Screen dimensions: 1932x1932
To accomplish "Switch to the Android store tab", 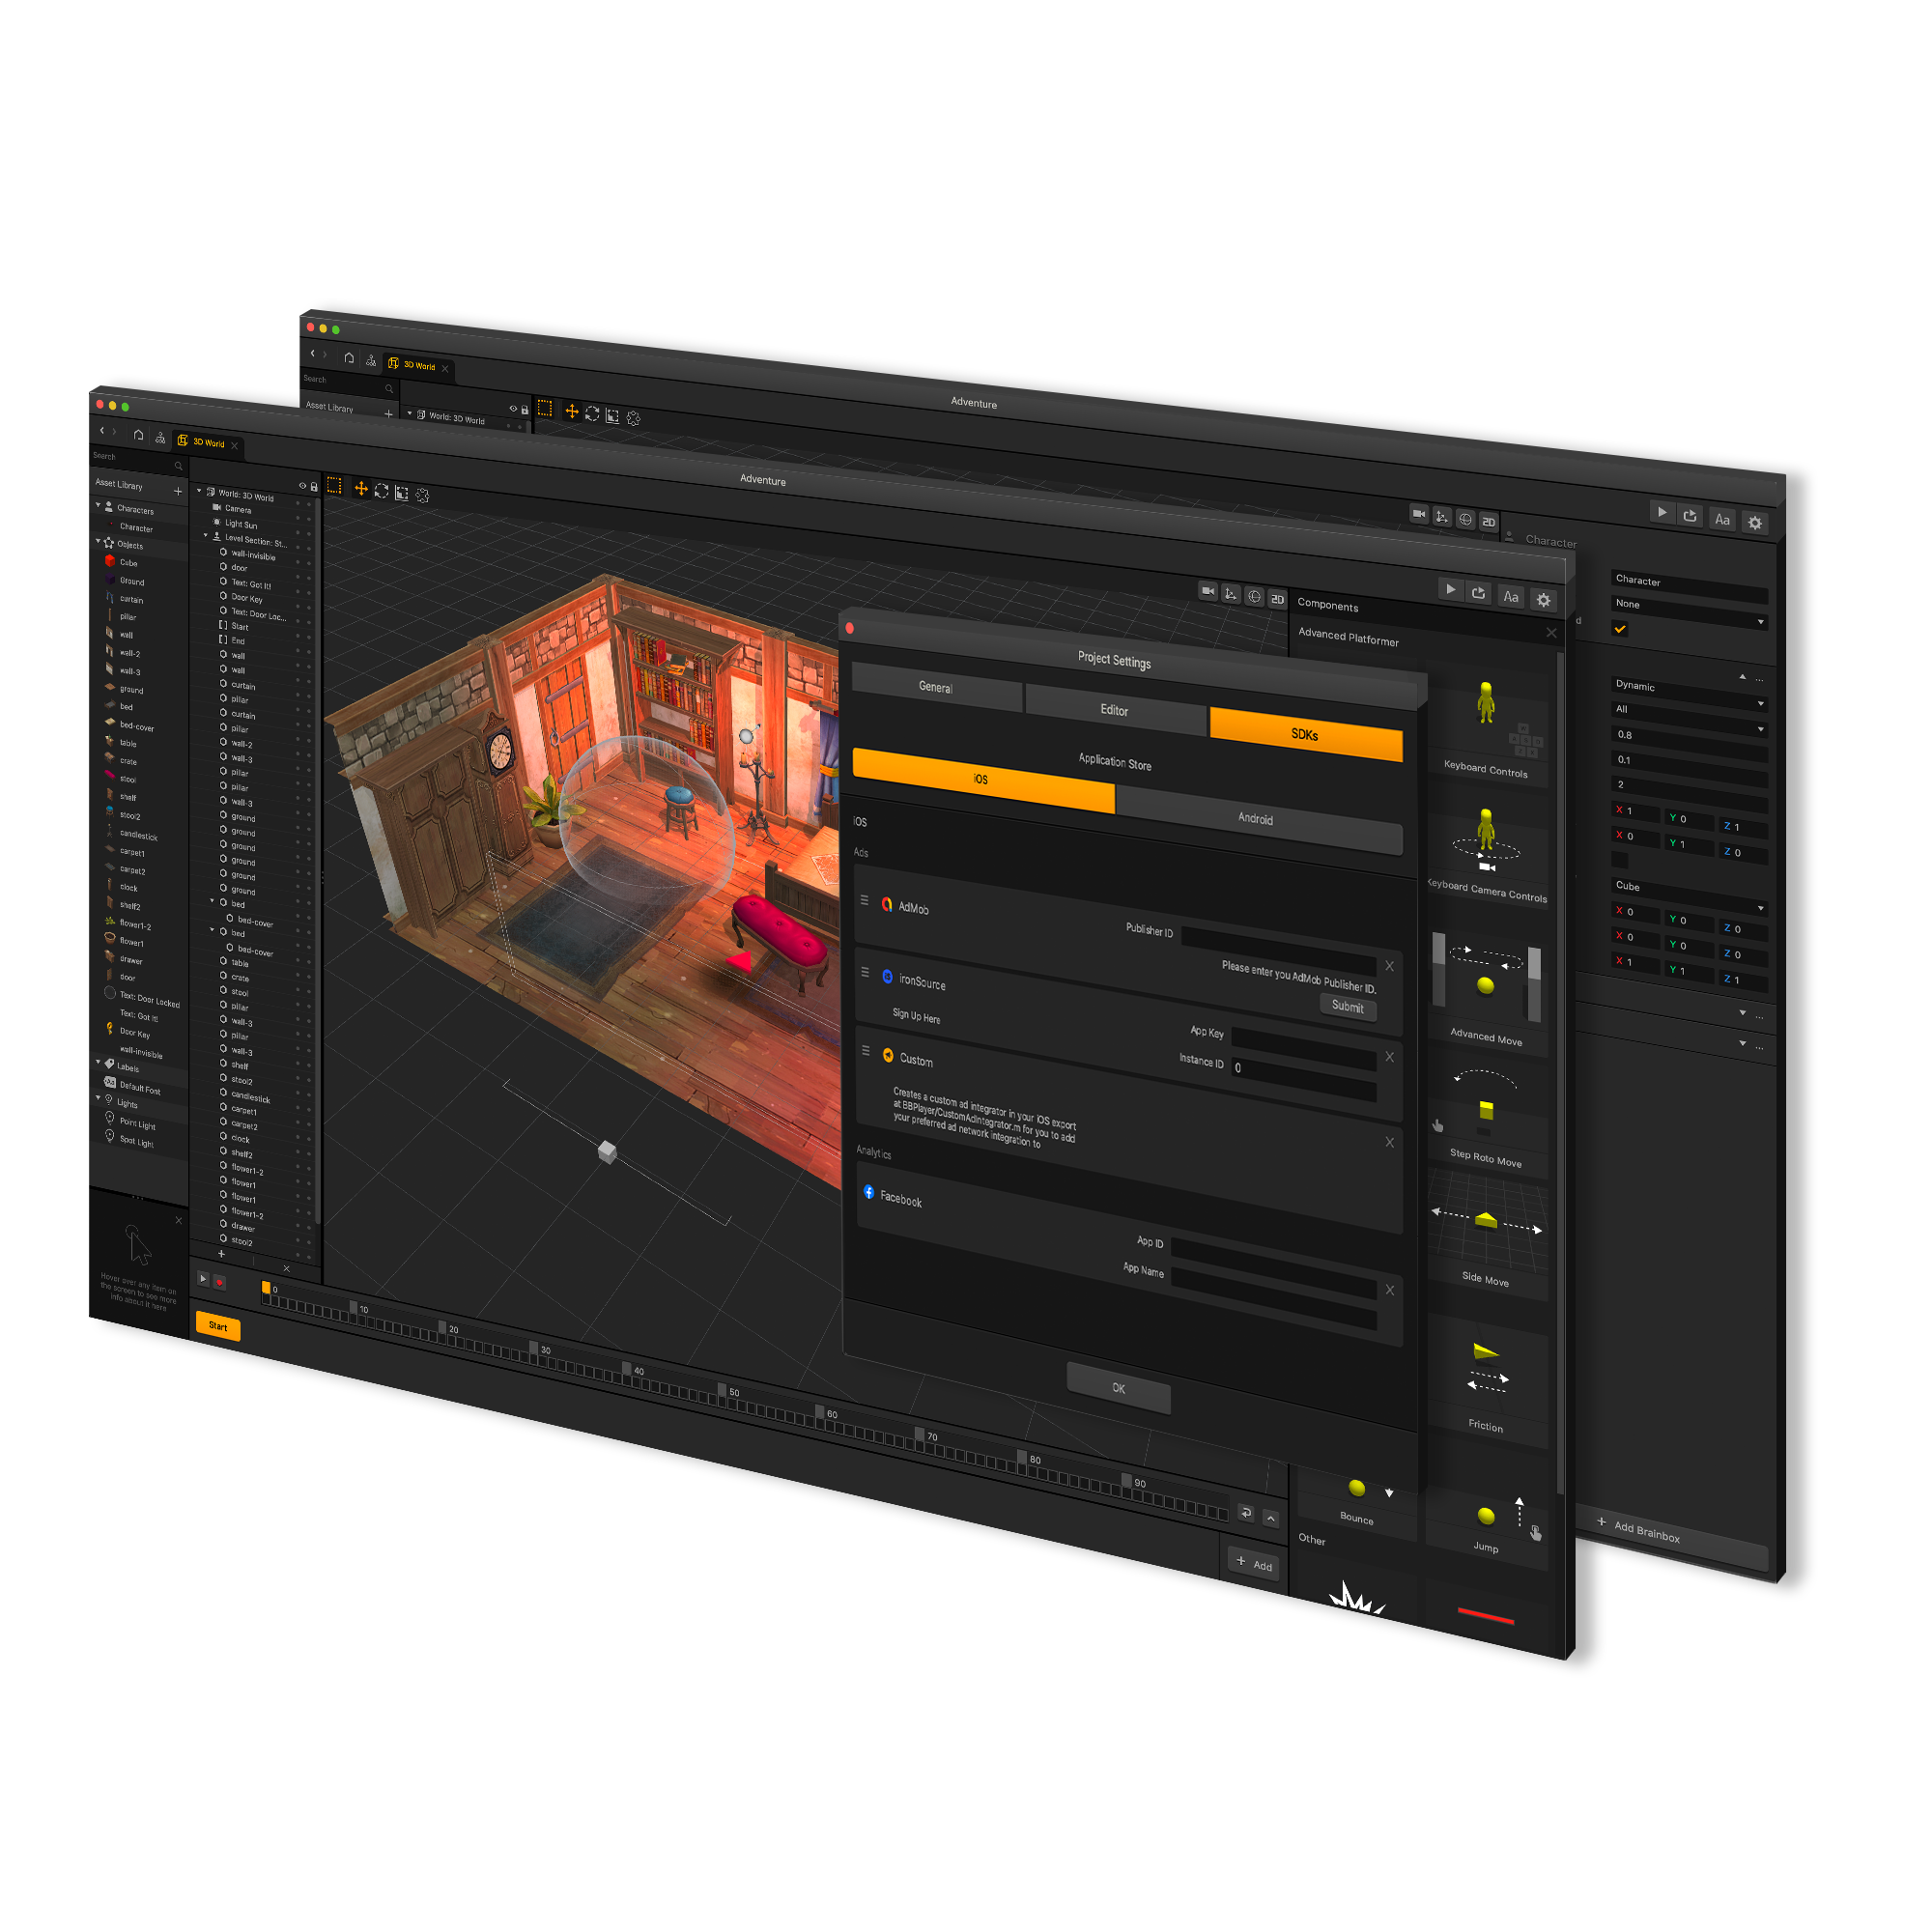I will (x=1256, y=819).
